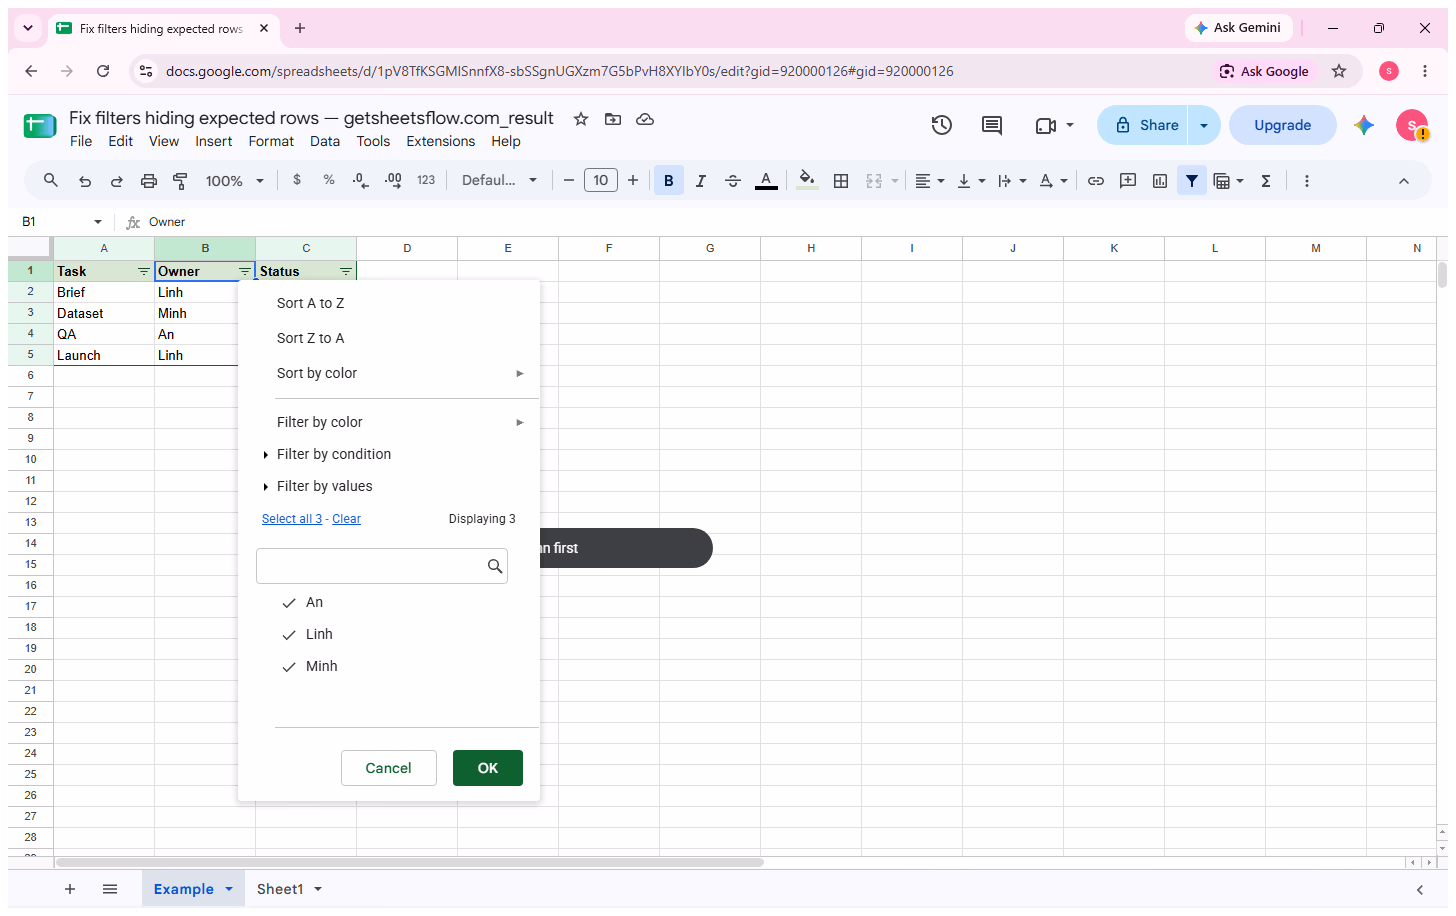This screenshot has width=1456, height=916.
Task: Open the font family dropdown
Action: [500, 181]
